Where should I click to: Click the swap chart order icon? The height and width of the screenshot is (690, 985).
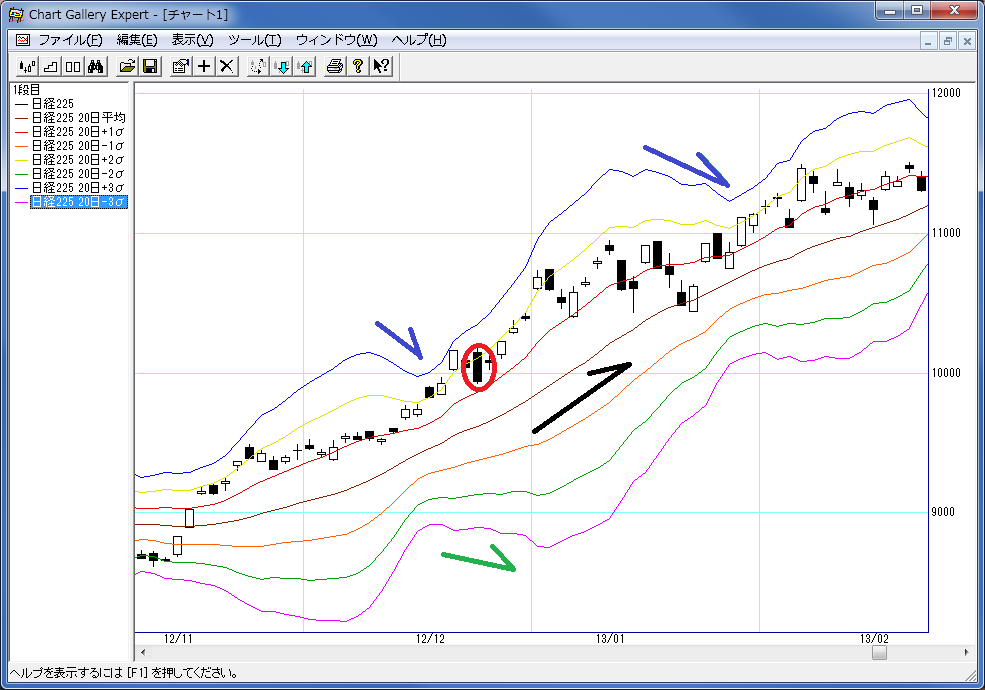point(258,66)
